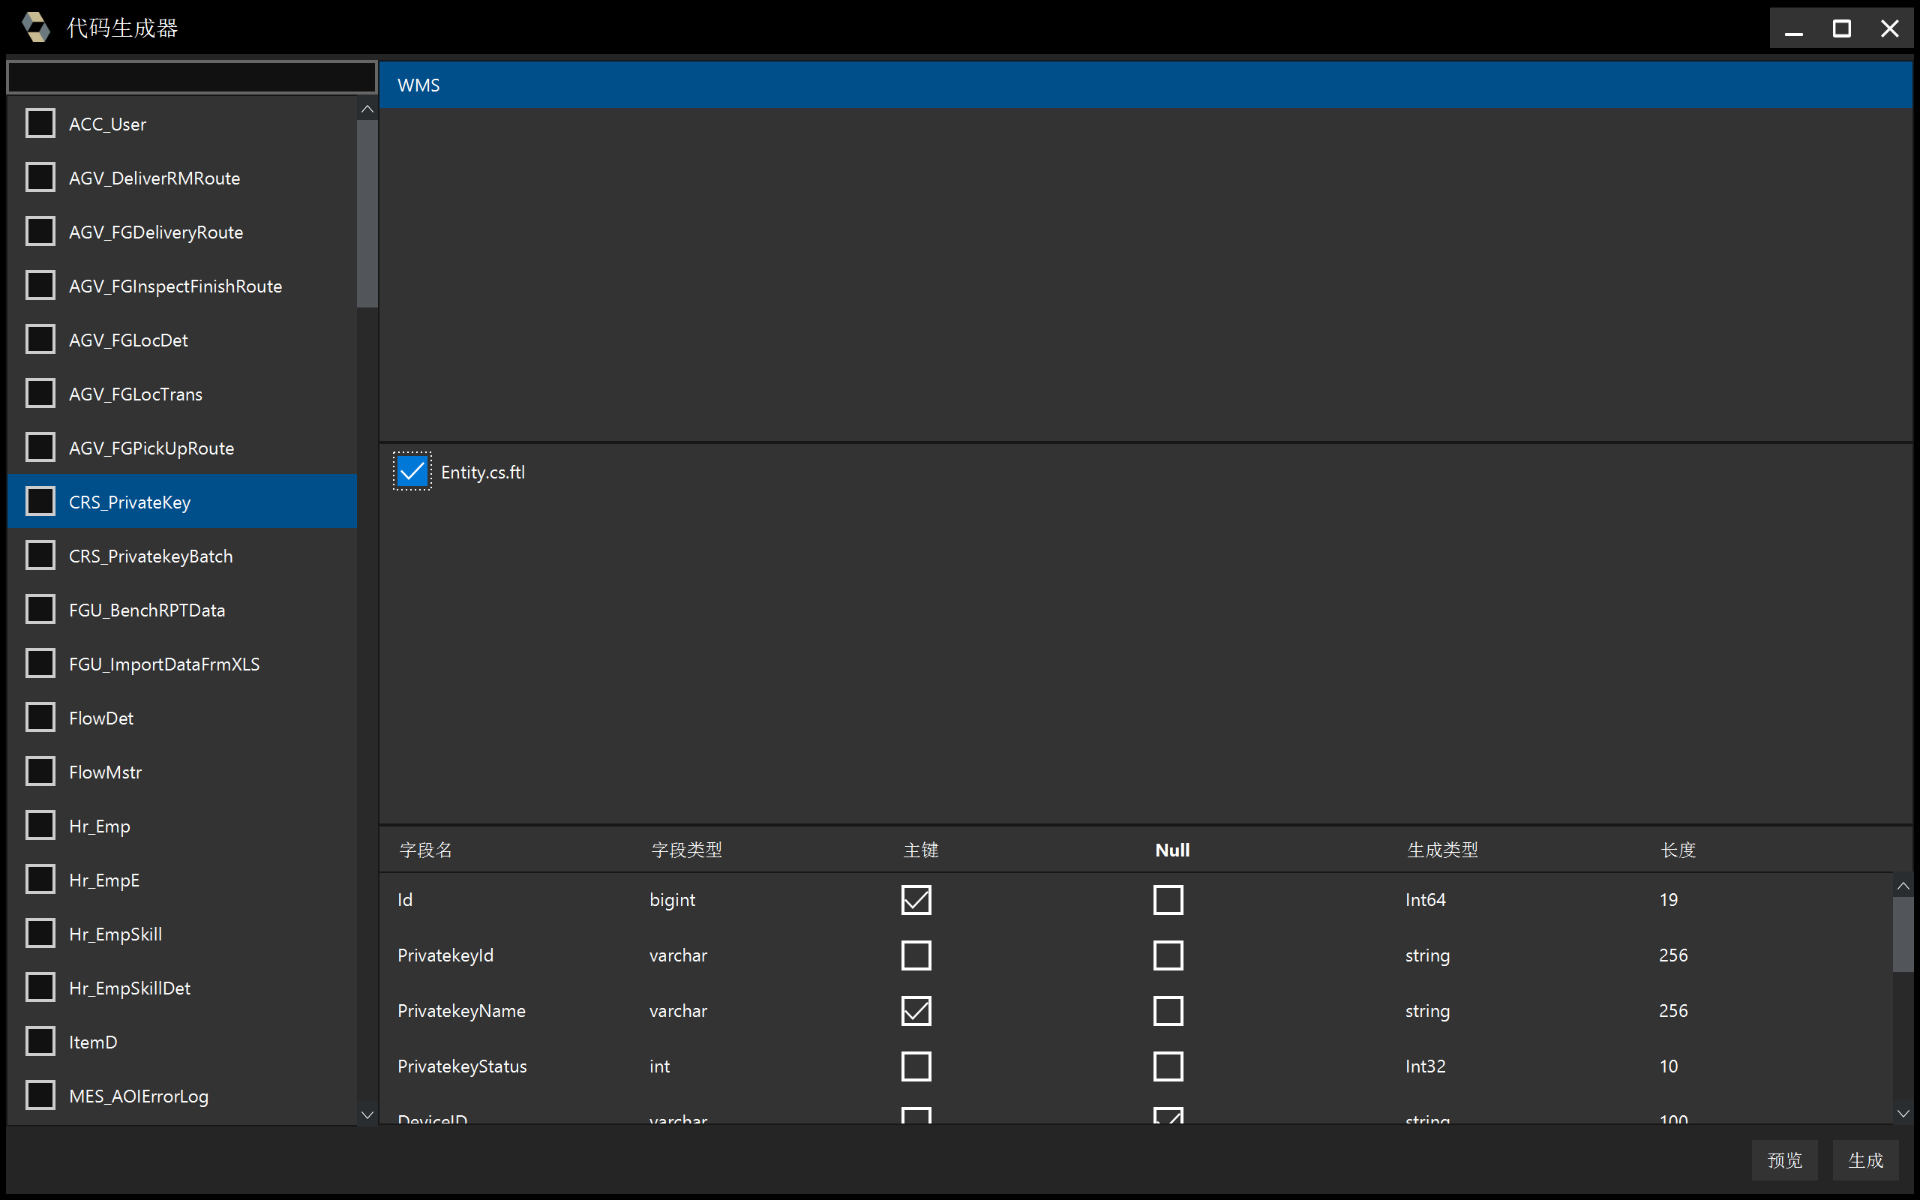Image resolution: width=1920 pixels, height=1200 pixels.
Task: Check the Hr_Emp table checkbox
Action: coord(41,825)
